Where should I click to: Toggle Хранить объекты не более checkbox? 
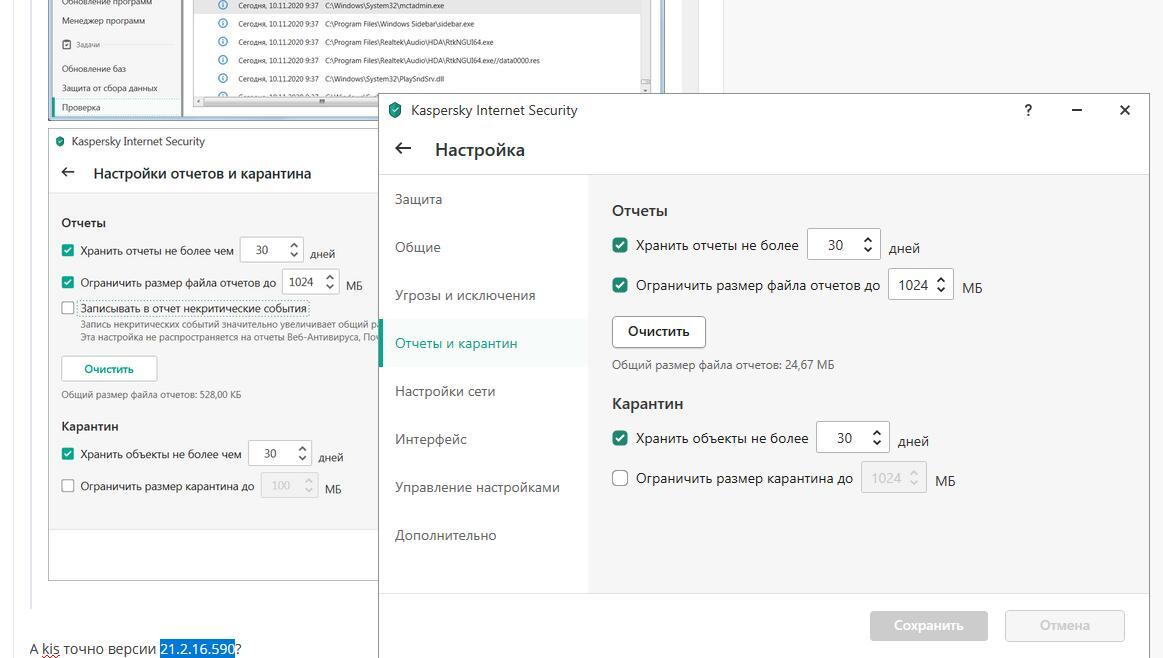click(620, 438)
